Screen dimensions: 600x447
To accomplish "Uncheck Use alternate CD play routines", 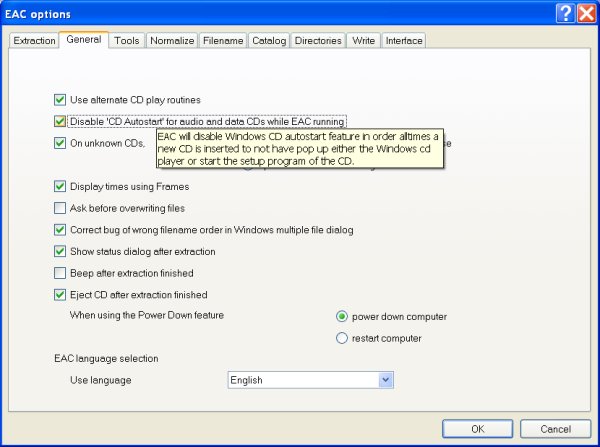I will pyautogui.click(x=60, y=100).
